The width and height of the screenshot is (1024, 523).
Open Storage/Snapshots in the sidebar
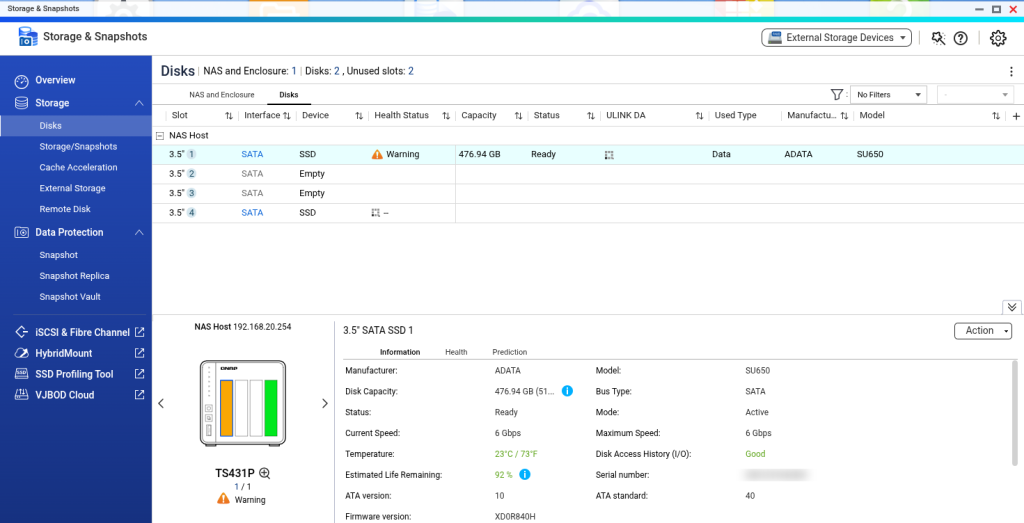(78, 147)
